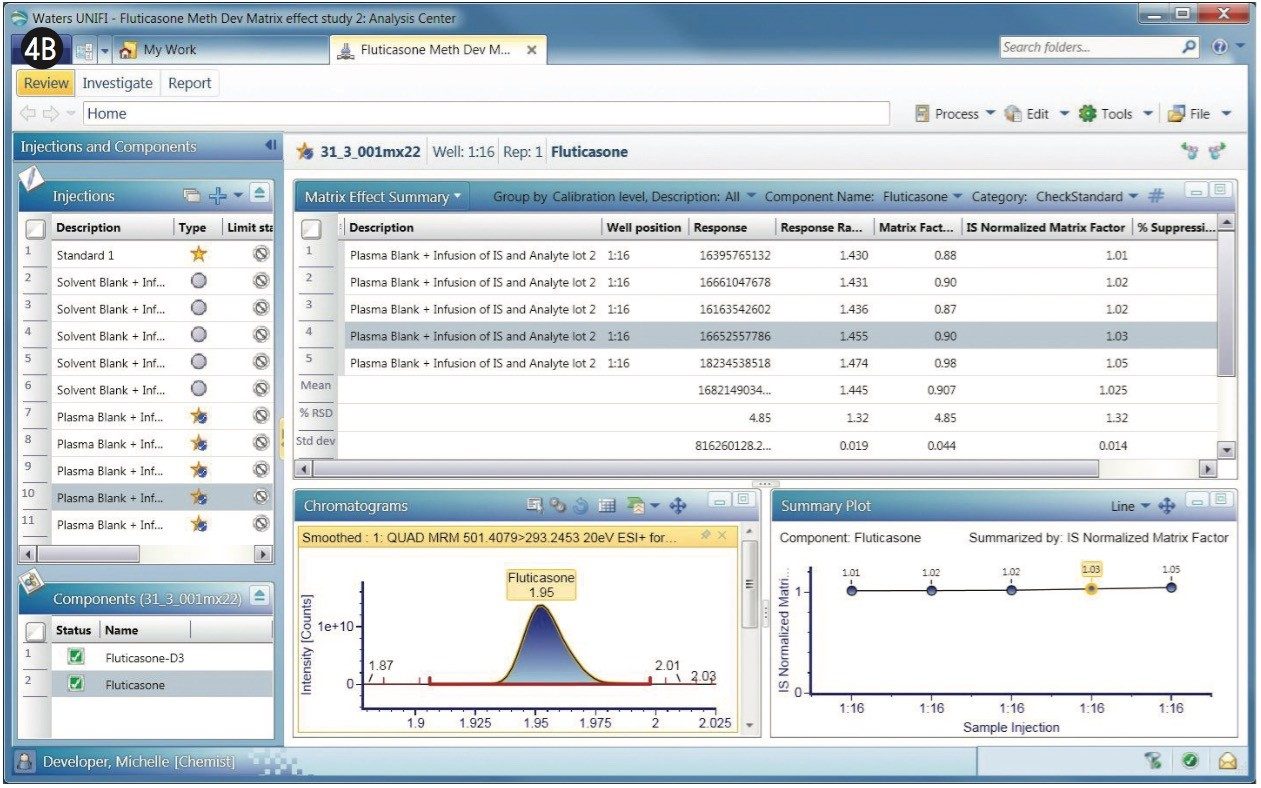Collapse the Injections panel

tap(259, 195)
